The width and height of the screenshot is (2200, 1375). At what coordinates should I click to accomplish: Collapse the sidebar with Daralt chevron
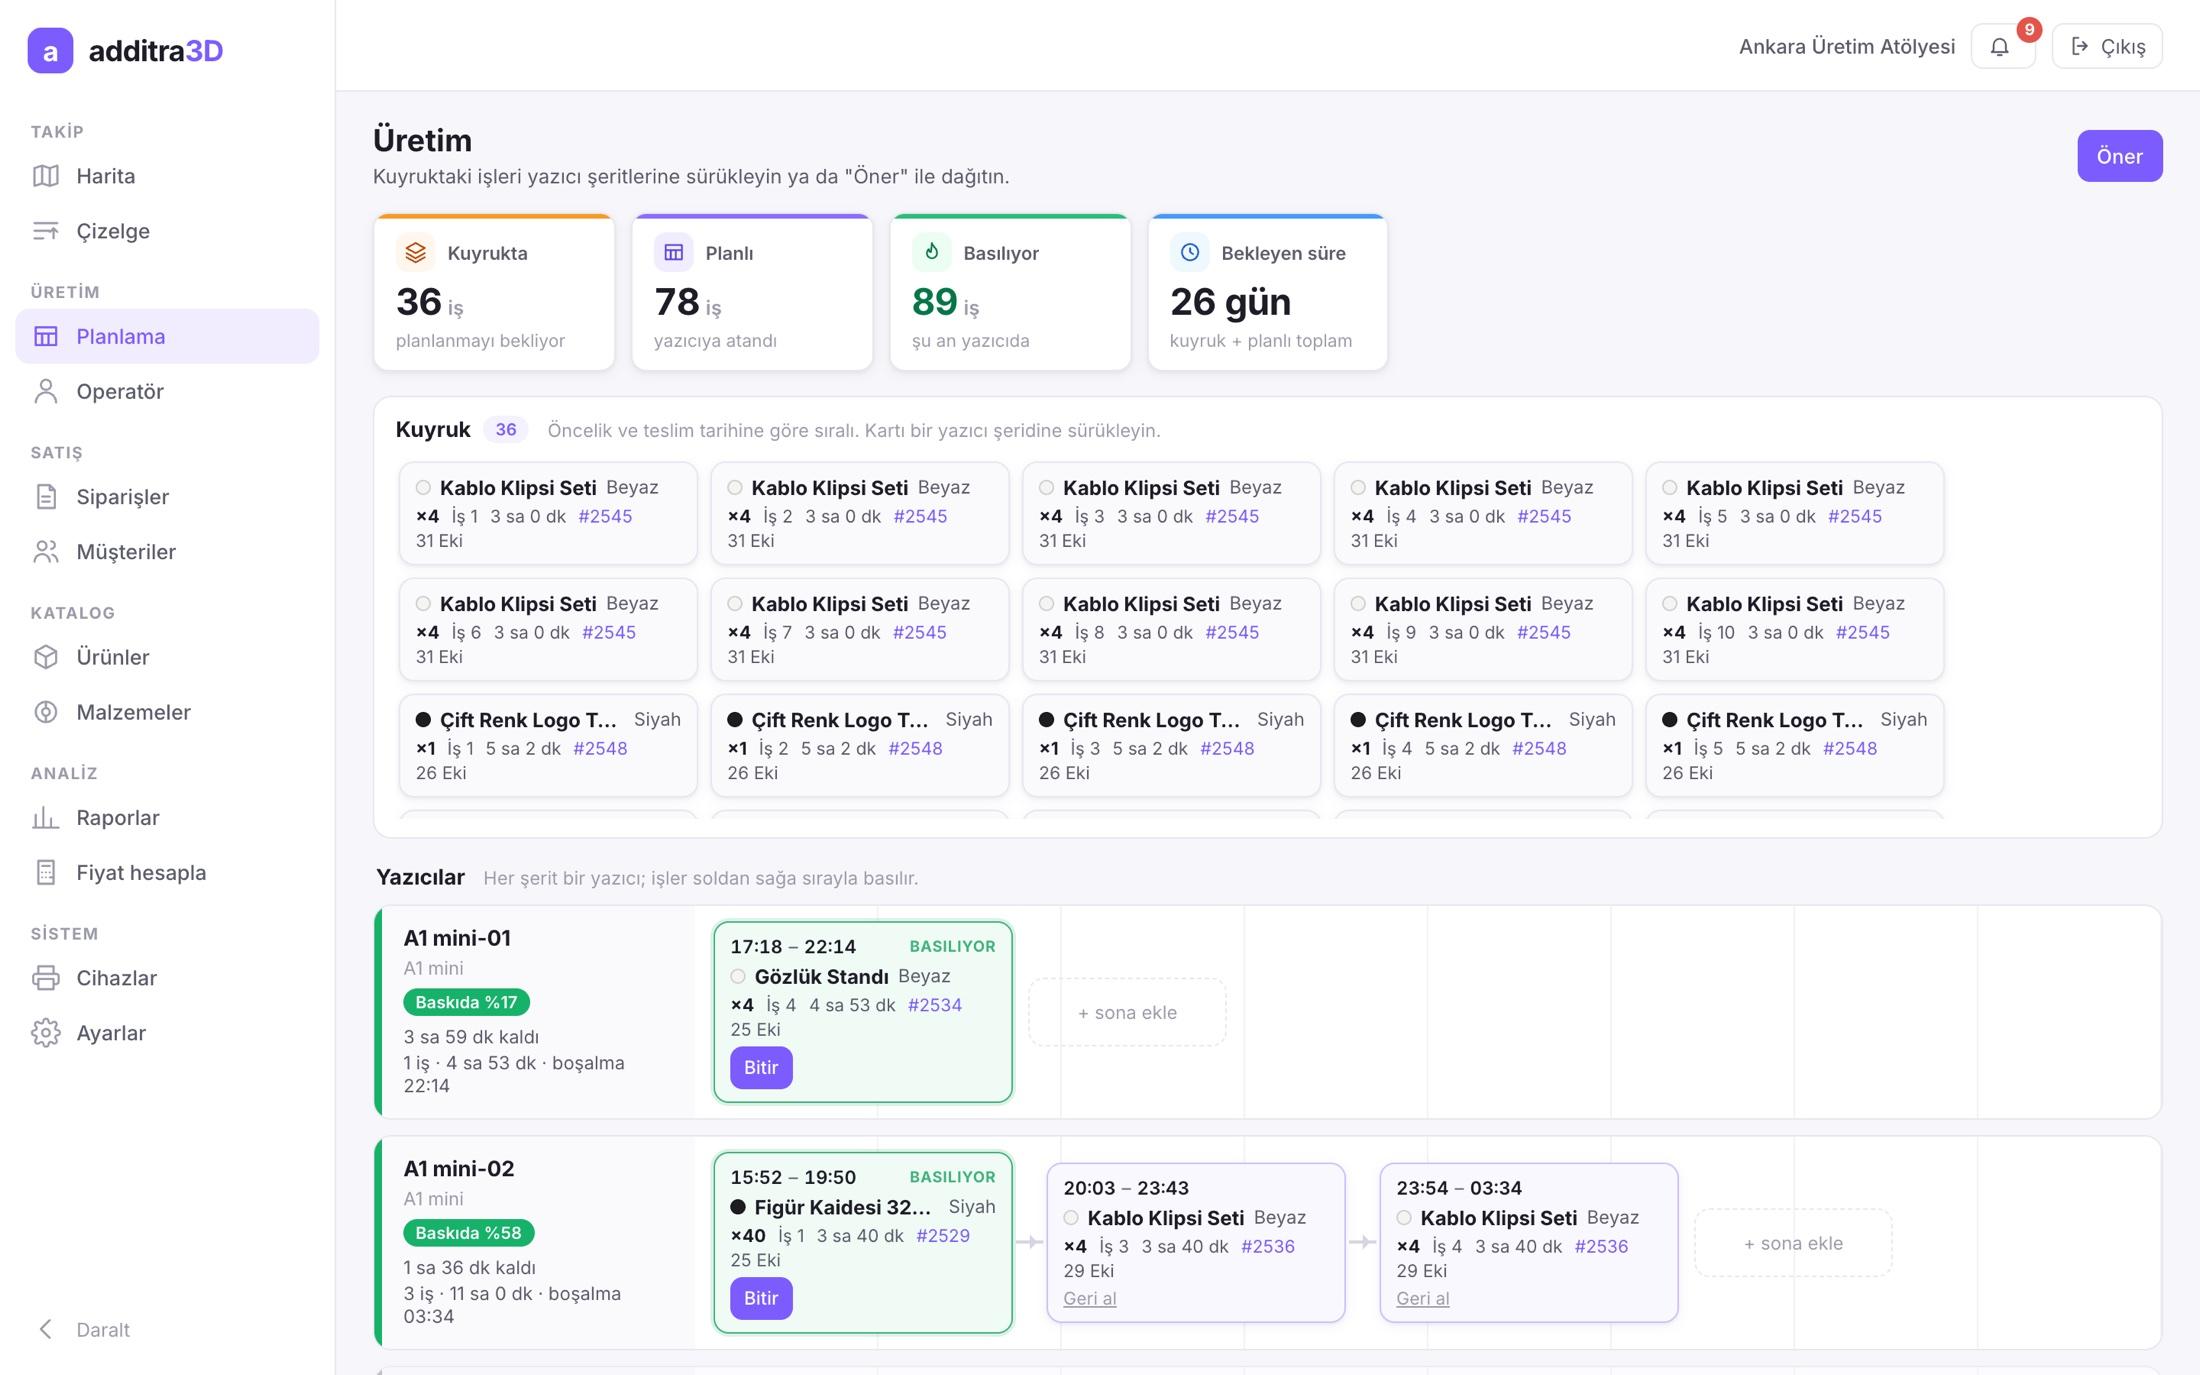(x=46, y=1329)
